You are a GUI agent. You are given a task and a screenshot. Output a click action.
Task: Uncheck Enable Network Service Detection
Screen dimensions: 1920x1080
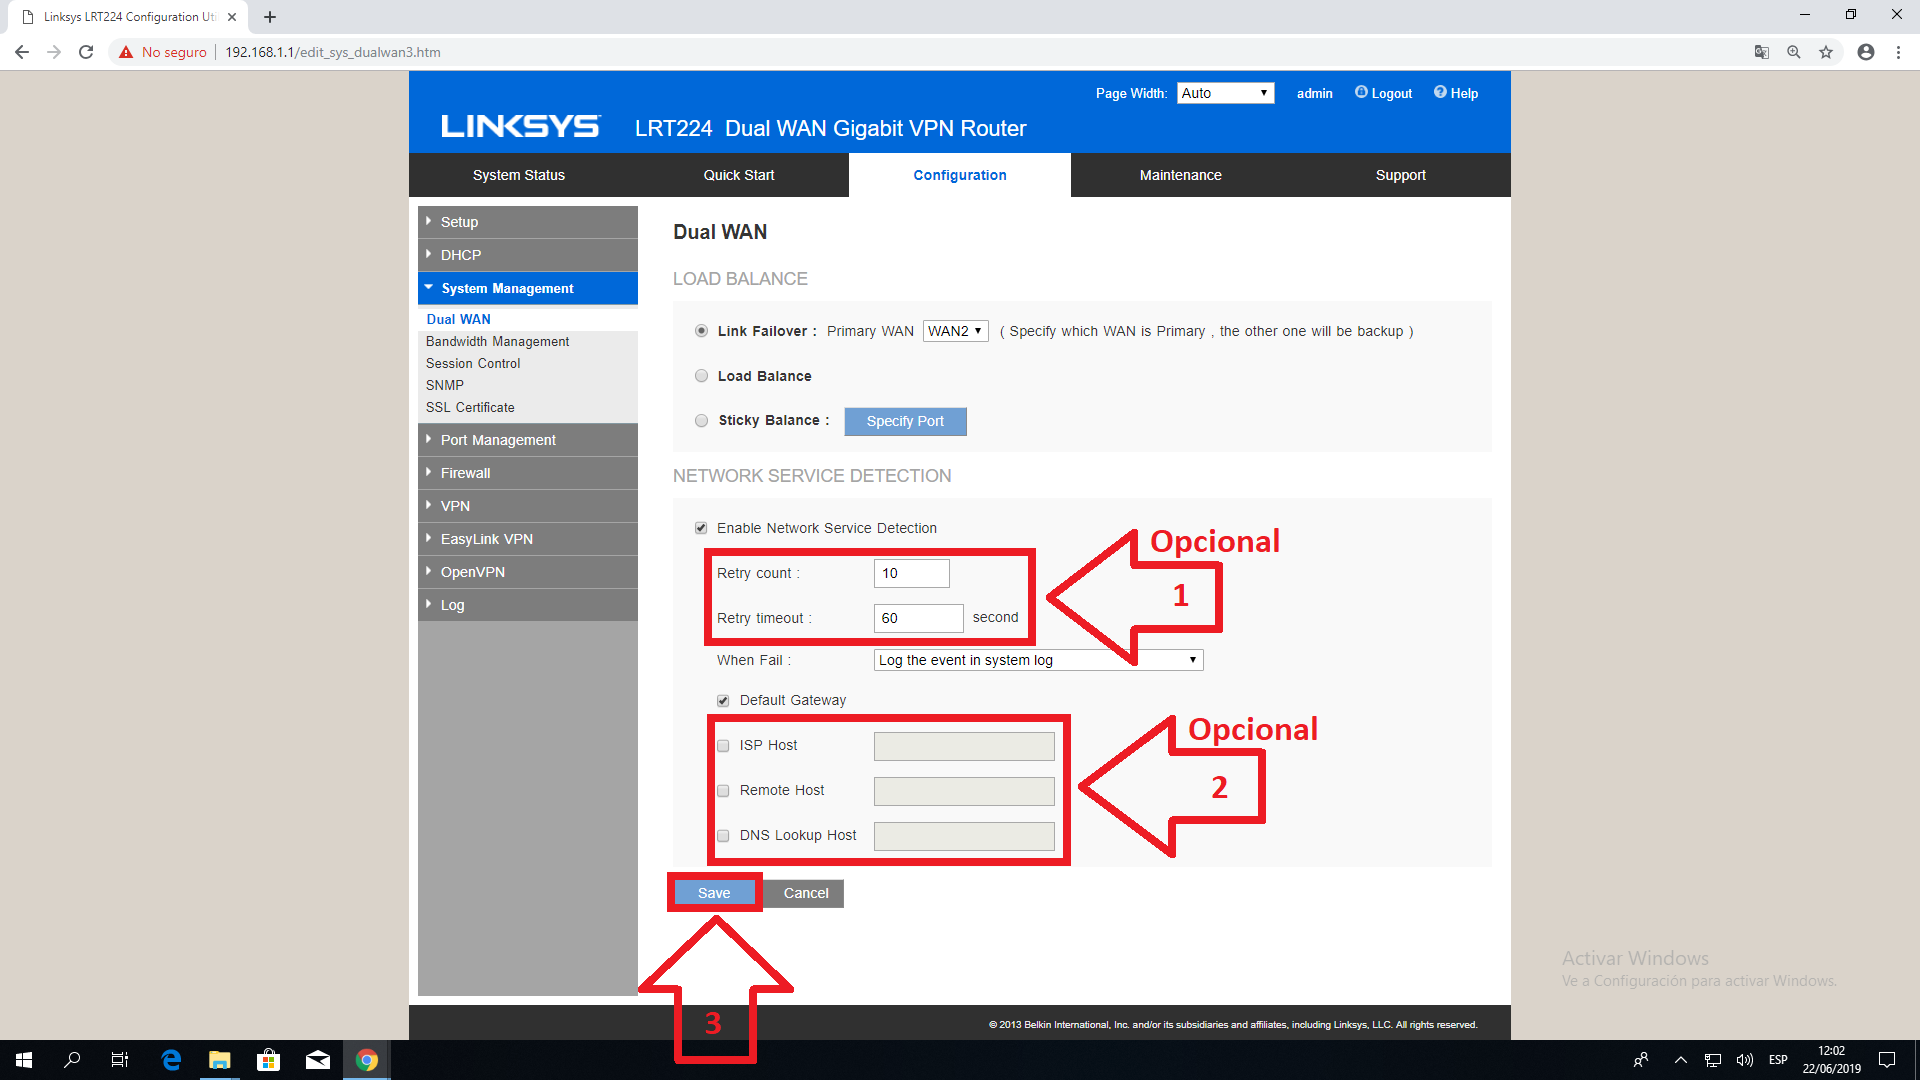point(701,528)
